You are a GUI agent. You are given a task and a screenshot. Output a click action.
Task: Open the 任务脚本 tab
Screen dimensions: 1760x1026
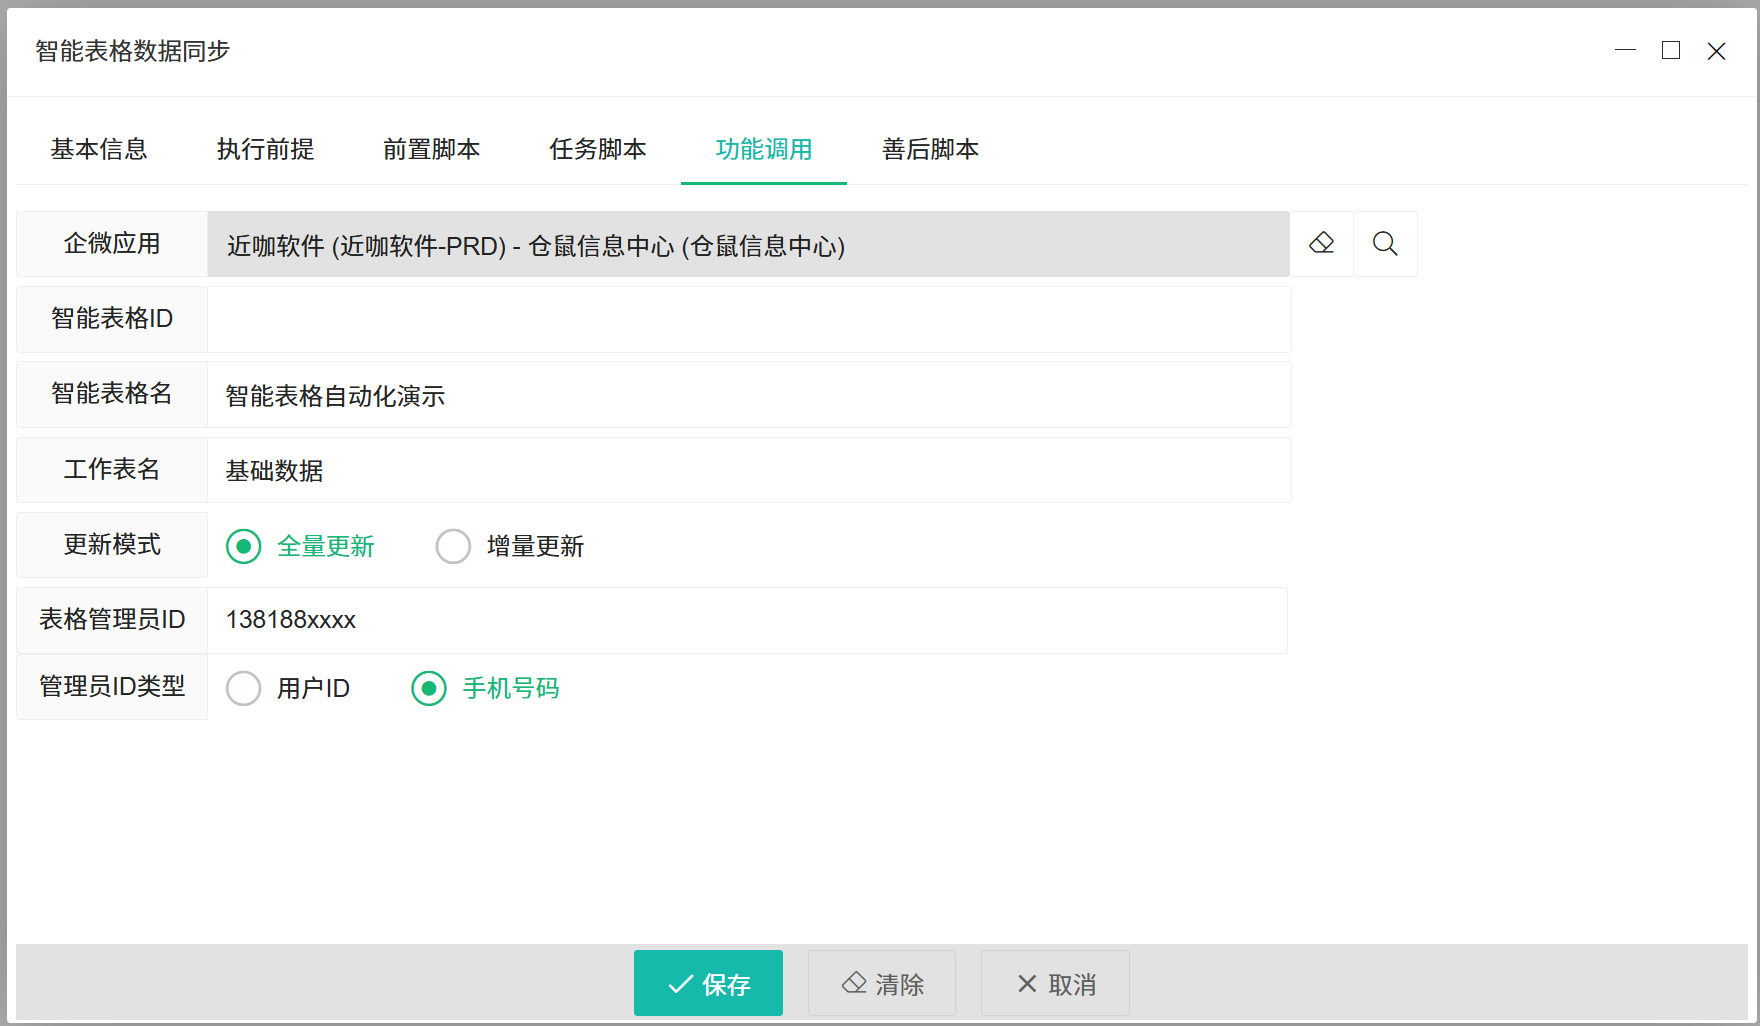click(x=598, y=150)
